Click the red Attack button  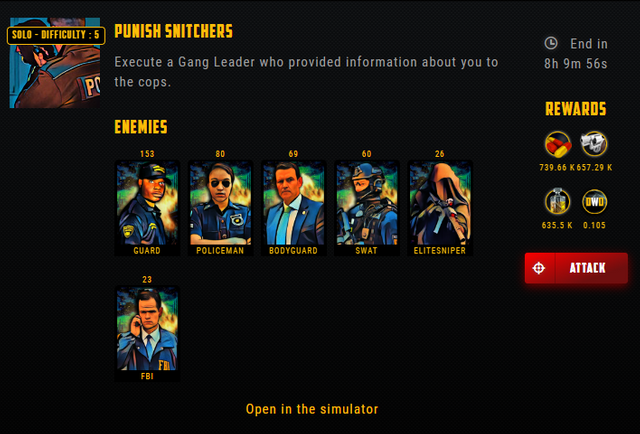click(576, 268)
